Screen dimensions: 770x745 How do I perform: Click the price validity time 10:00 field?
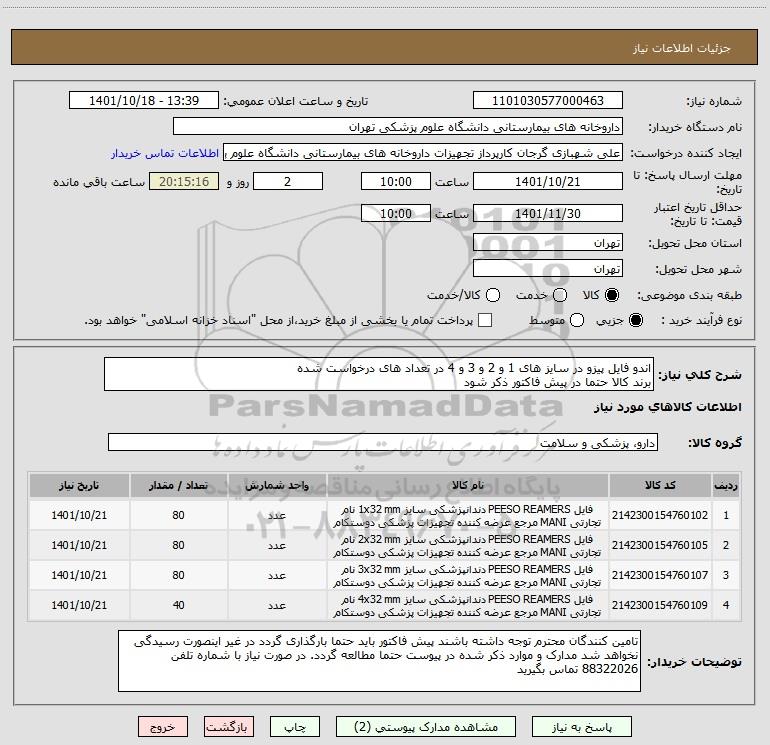(396, 214)
